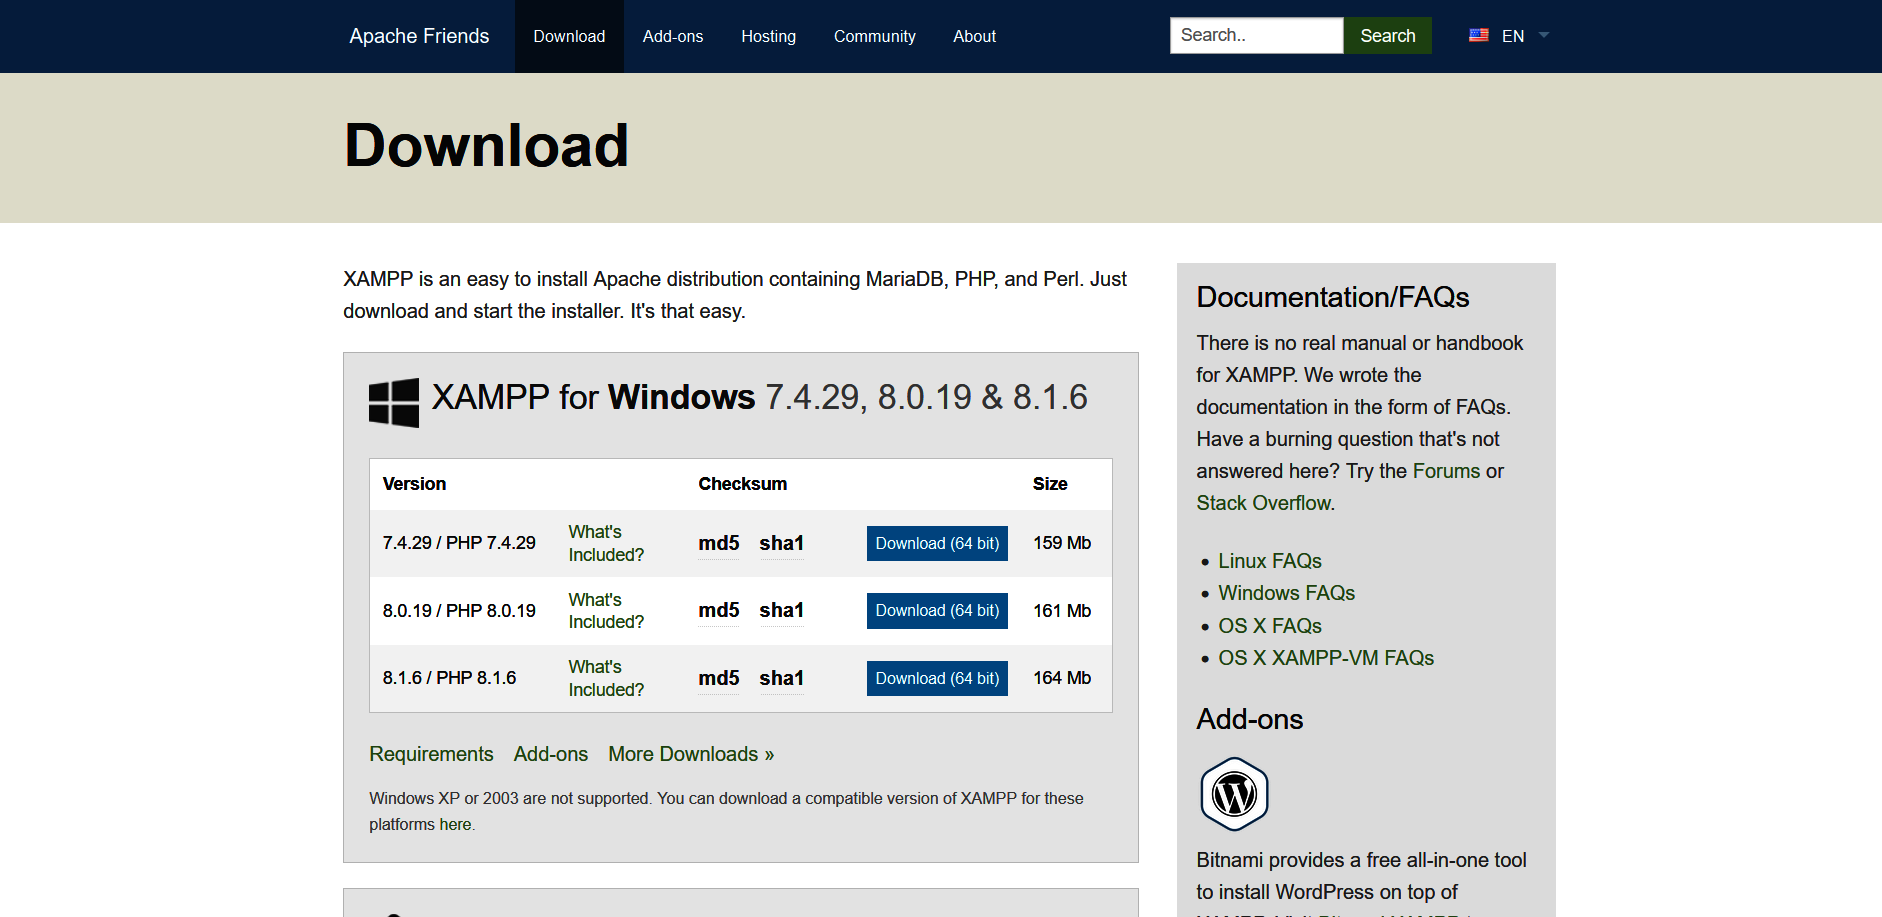
Task: Click the Windows logo icon beside XAMPP heading
Action: 394,399
